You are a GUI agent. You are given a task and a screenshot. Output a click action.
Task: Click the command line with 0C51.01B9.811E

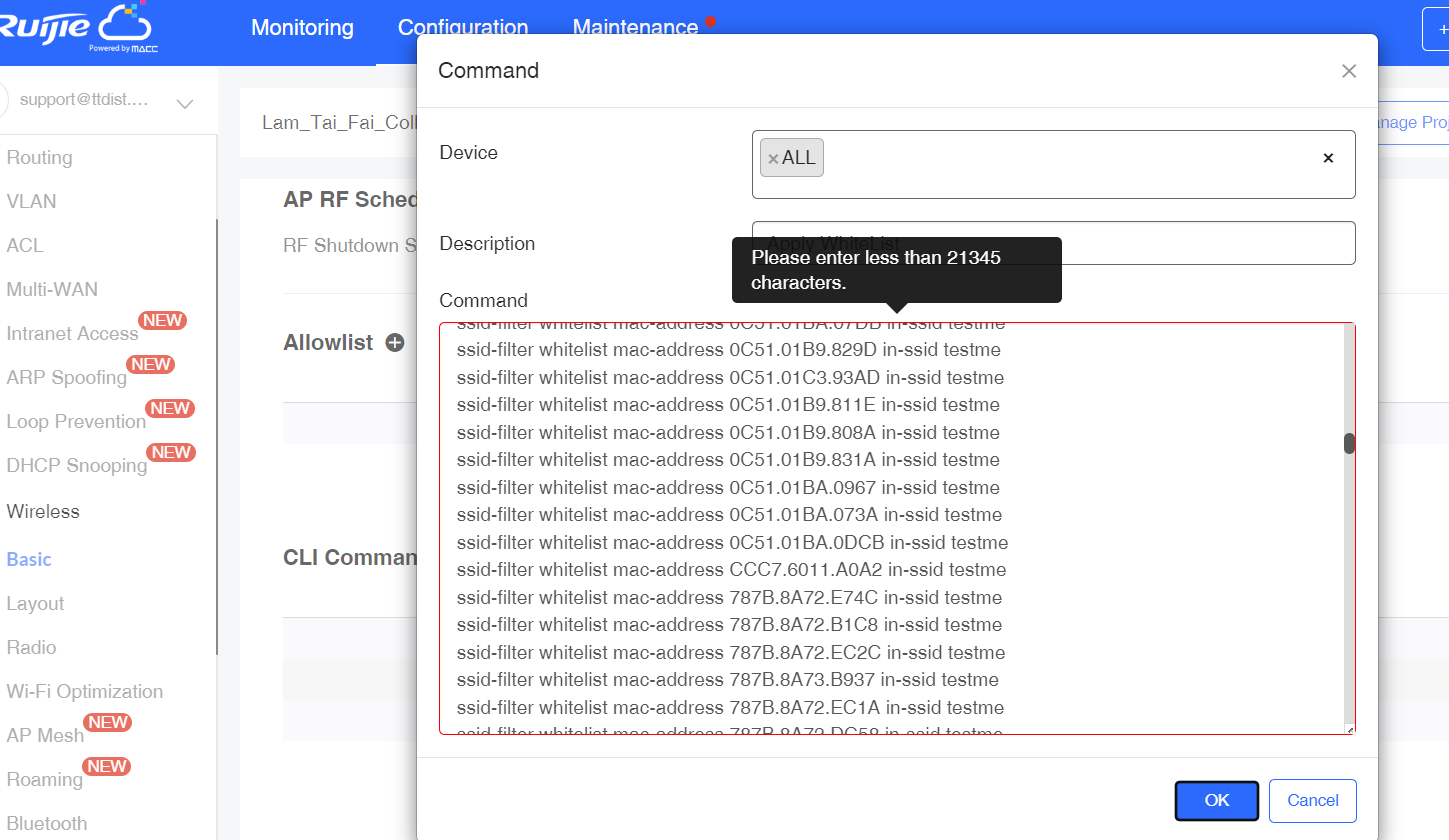click(x=728, y=405)
